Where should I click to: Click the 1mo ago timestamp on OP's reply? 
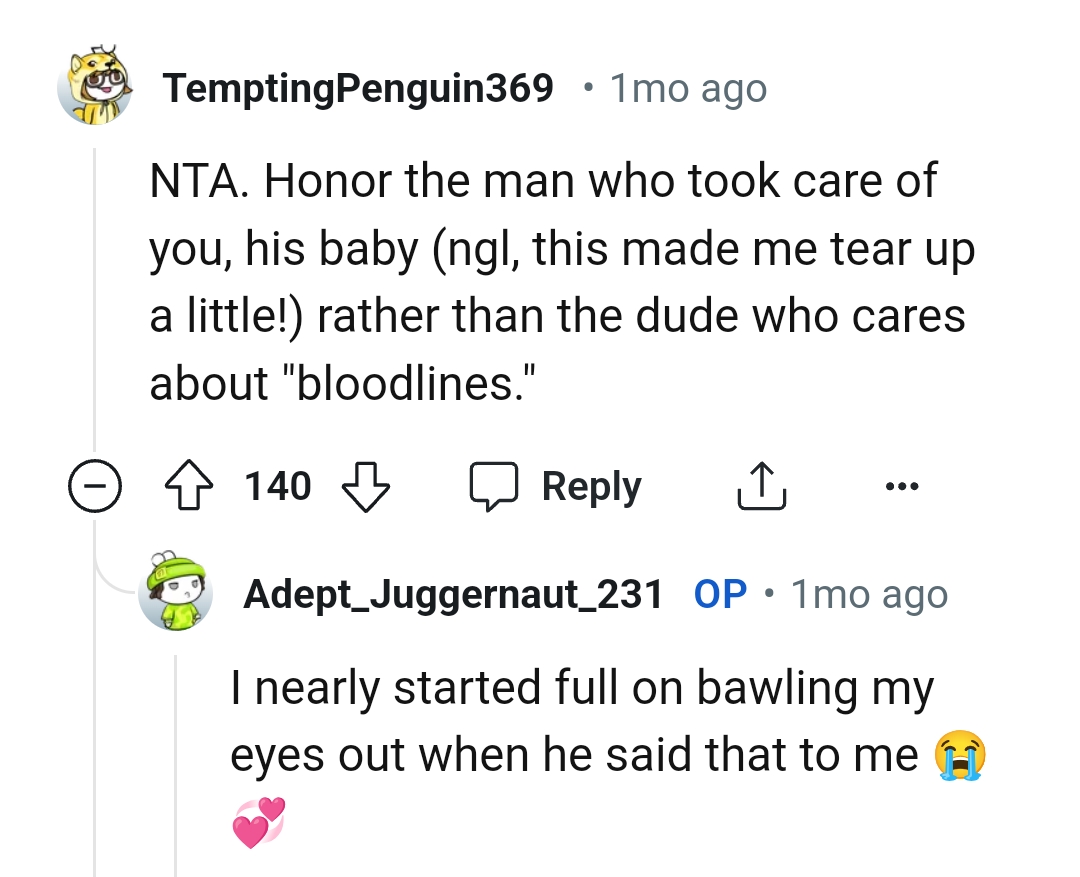(869, 593)
